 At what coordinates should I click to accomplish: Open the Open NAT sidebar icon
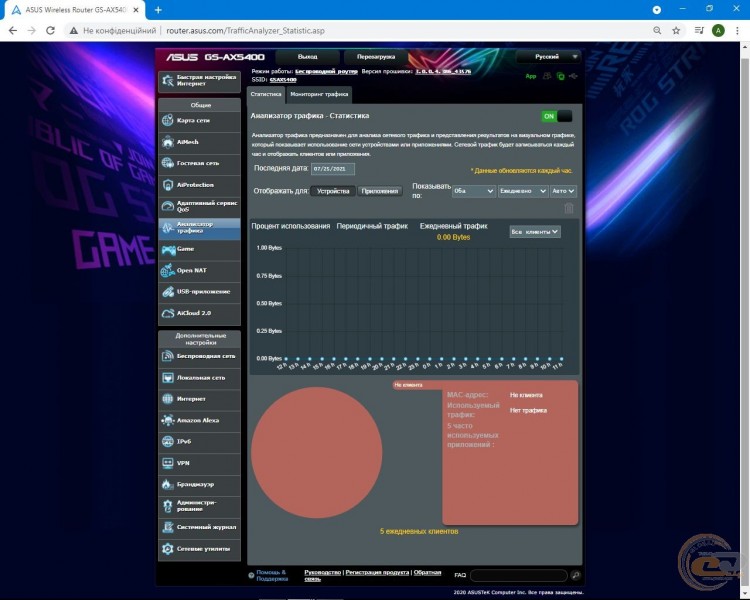point(167,270)
